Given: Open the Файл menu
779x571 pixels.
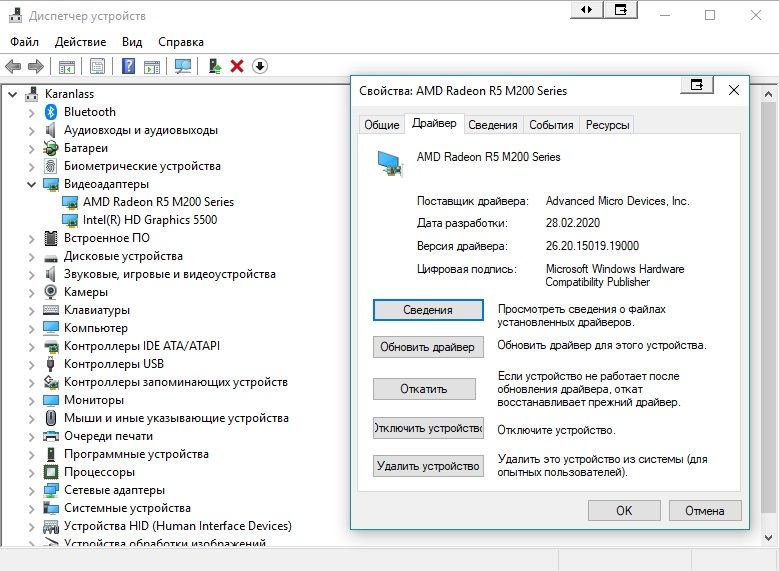Looking at the screenshot, I should pyautogui.click(x=24, y=42).
